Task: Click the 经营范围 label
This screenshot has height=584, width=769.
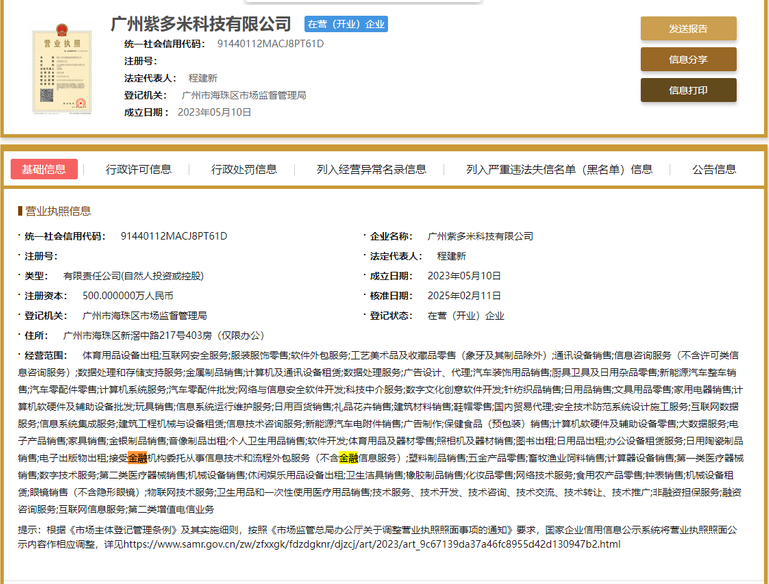Action: pyautogui.click(x=46, y=355)
